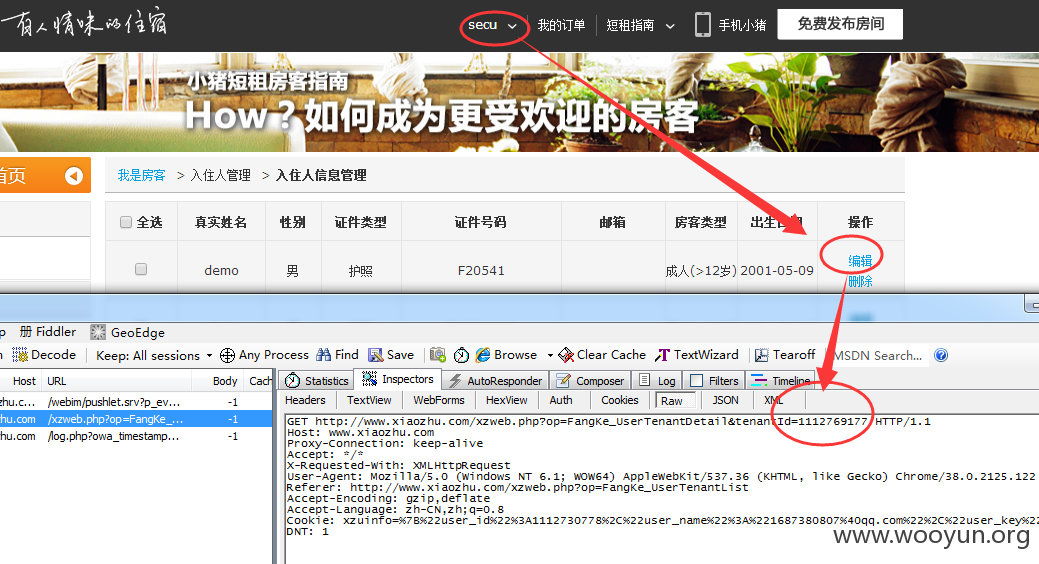Switch to the AutoResponder tab
The width and height of the screenshot is (1039, 564).
click(495, 380)
